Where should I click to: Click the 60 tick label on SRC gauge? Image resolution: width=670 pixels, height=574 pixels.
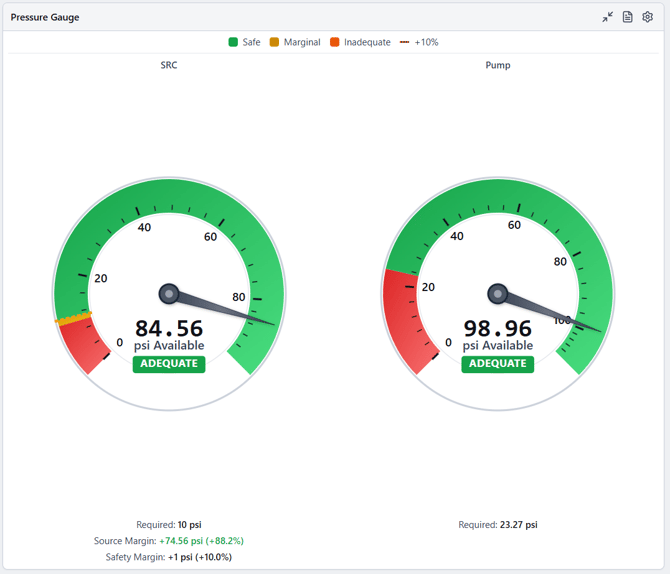210,237
